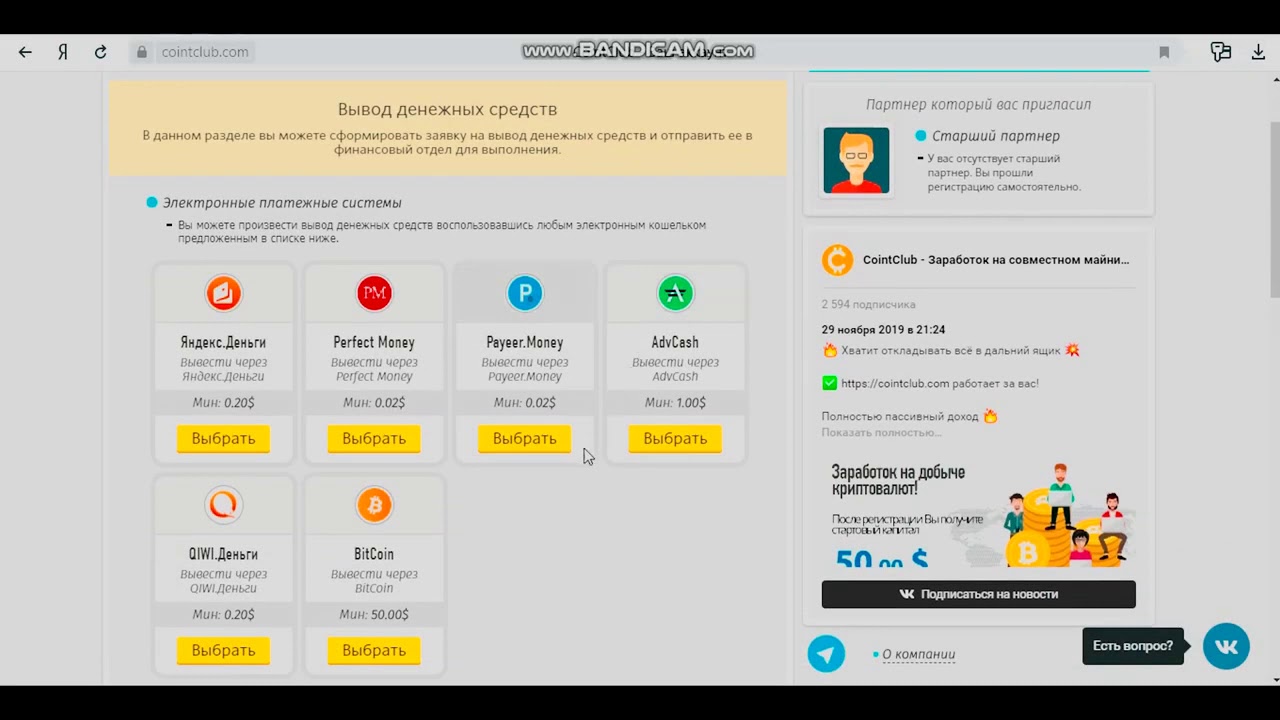
Task: Select Яндекс.Деньги with Выбрать button
Action: point(223,439)
